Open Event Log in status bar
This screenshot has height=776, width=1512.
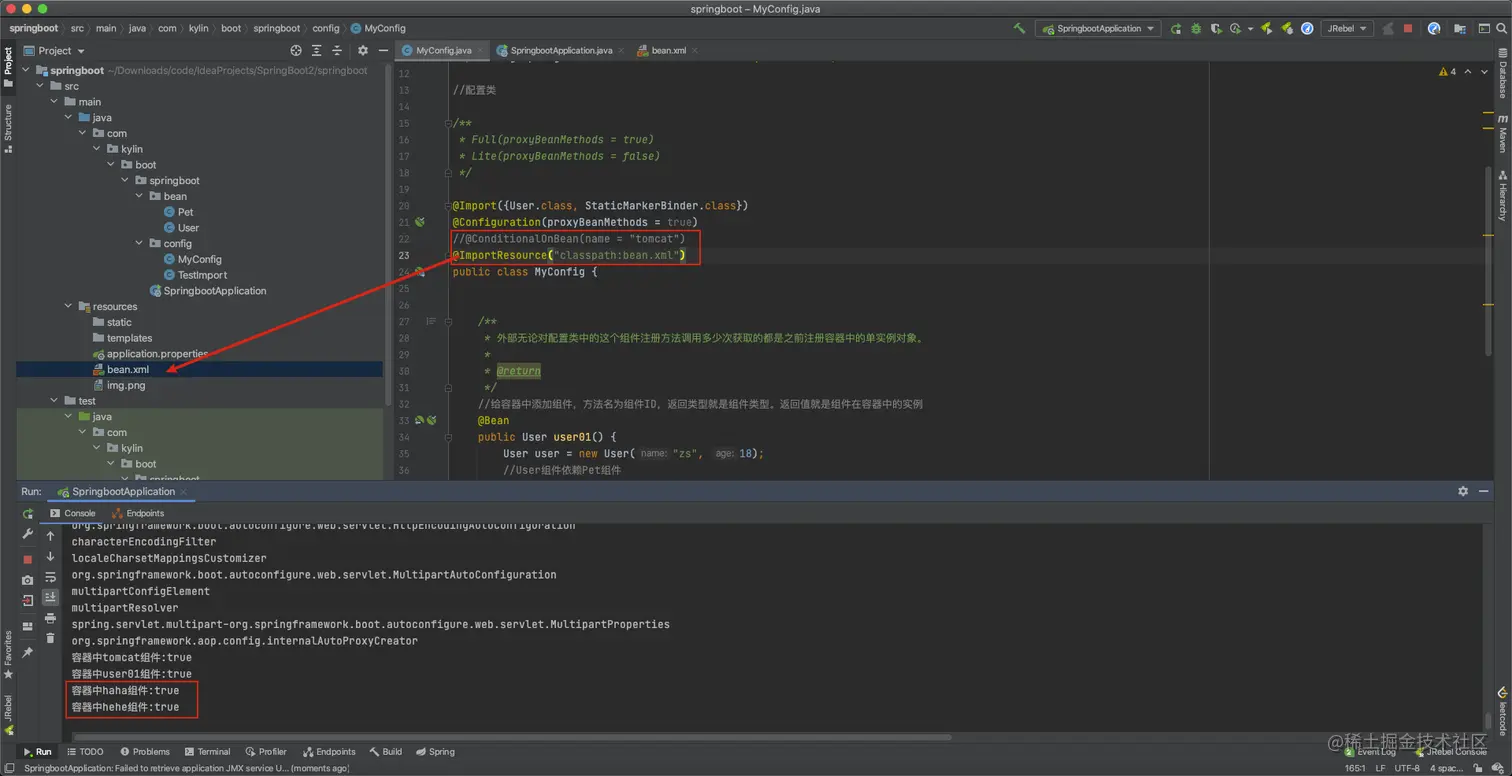1369,752
